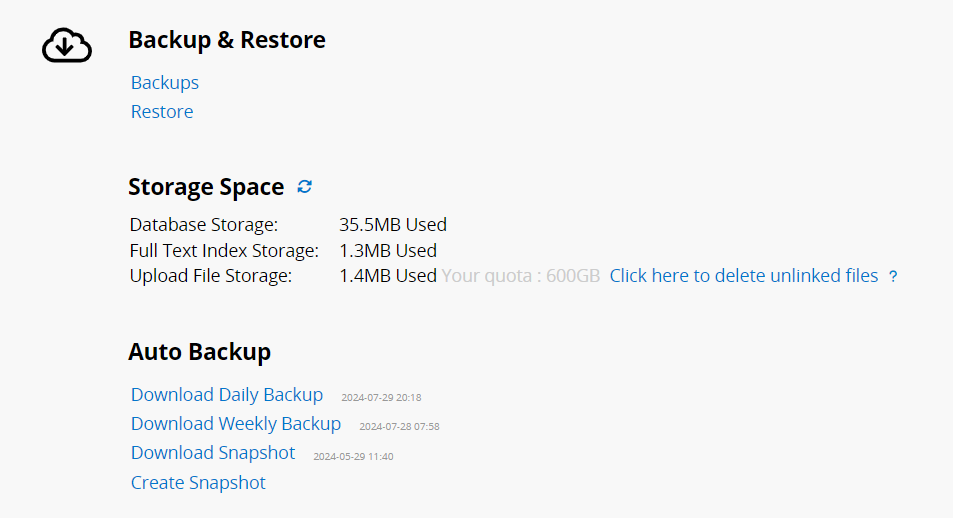Screen dimensions: 953x518
Task: Click here to delete unlinked files
Action: 743,276
